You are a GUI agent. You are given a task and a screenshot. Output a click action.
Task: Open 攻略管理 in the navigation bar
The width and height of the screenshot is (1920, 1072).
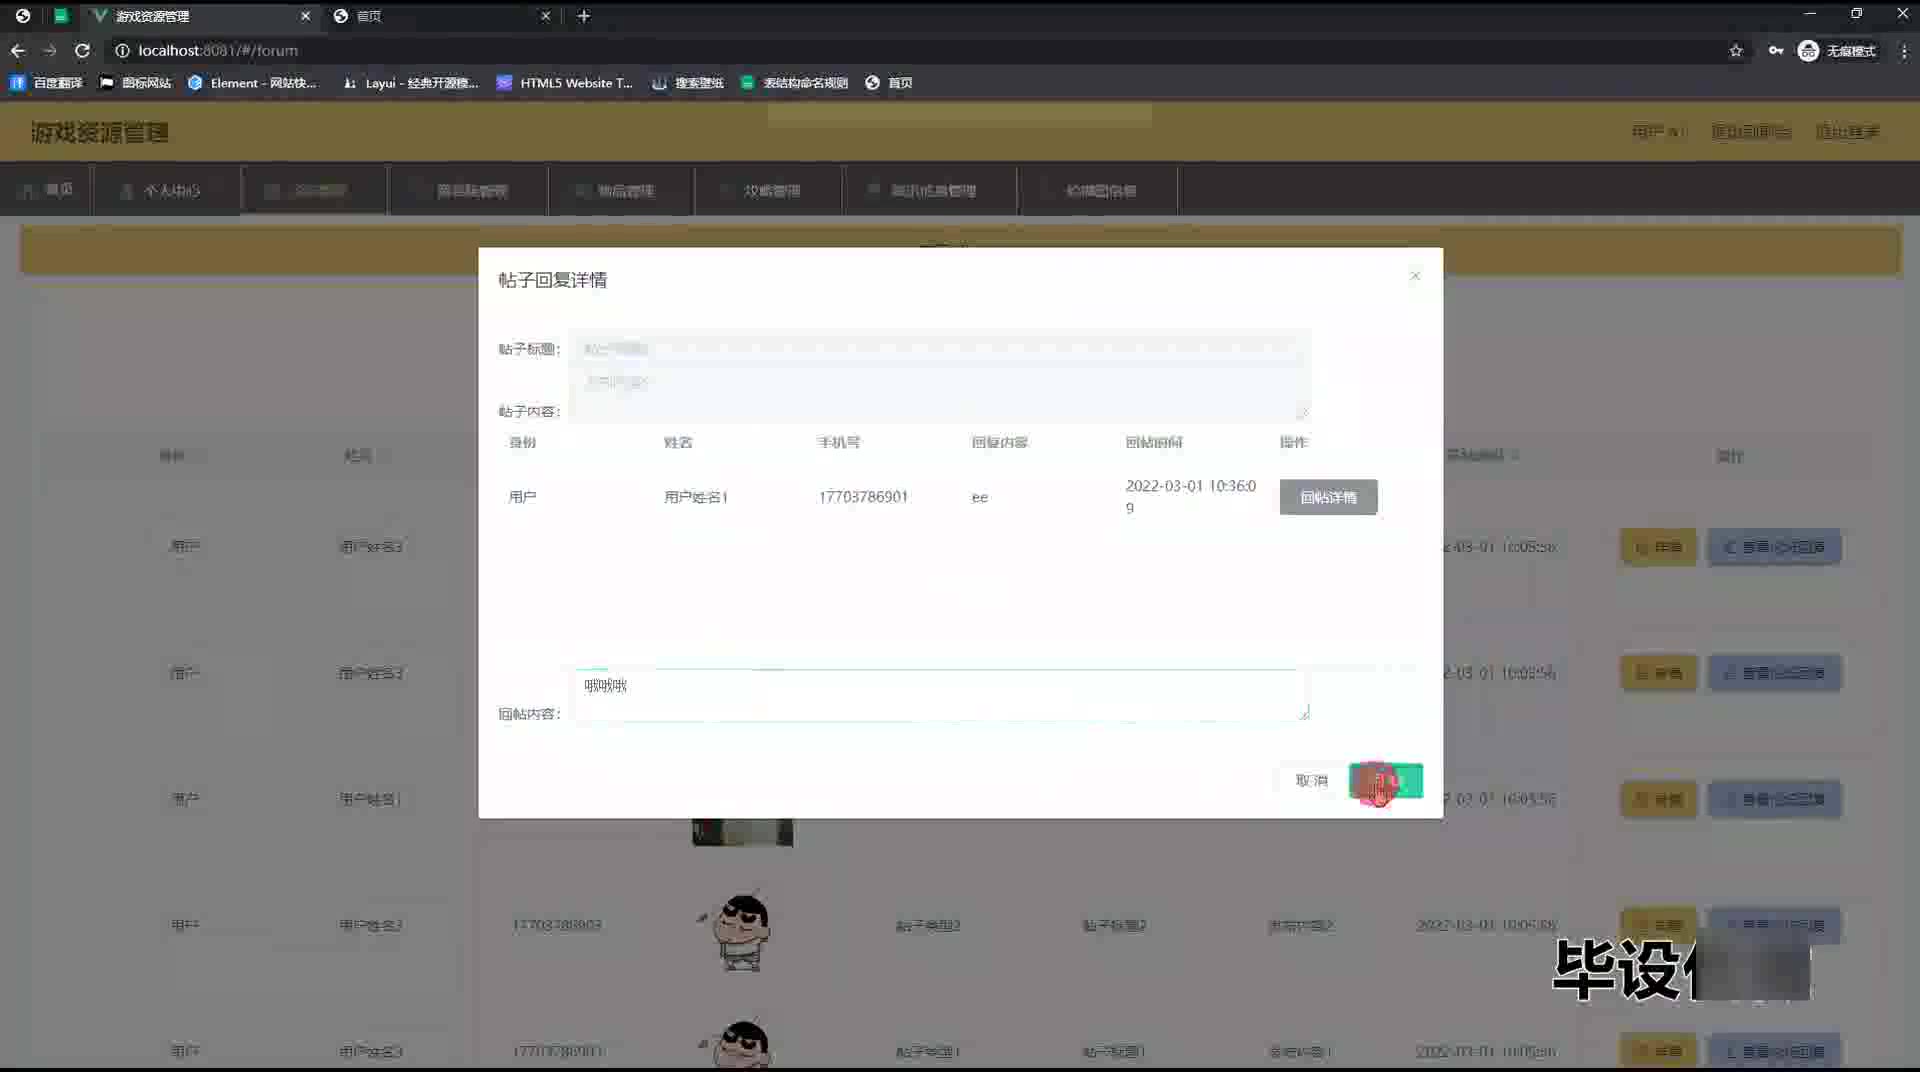point(768,190)
